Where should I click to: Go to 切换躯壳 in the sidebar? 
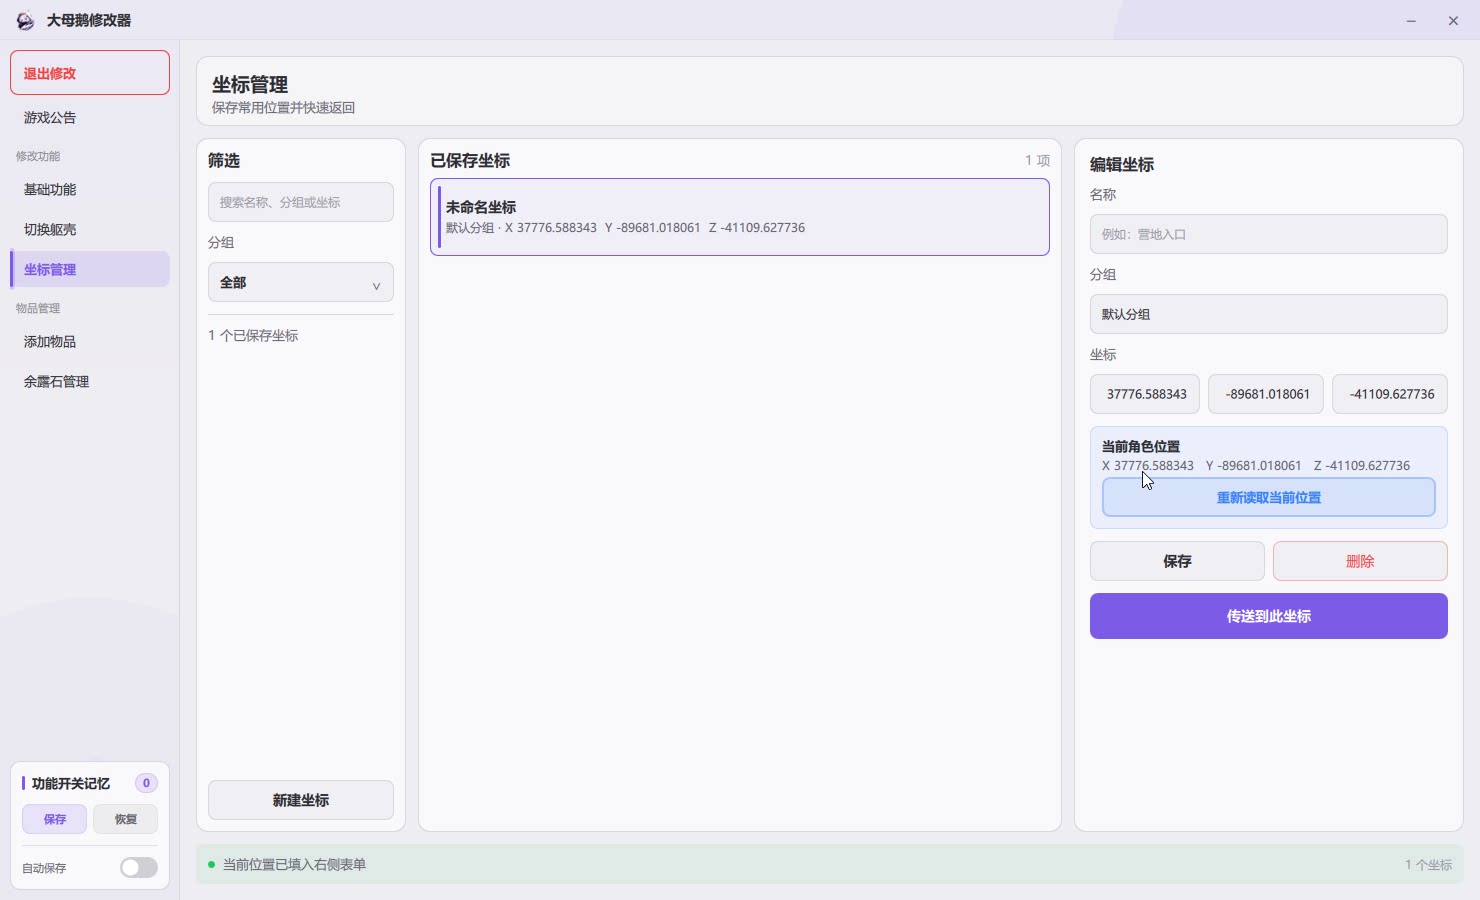pyautogui.click(x=90, y=229)
